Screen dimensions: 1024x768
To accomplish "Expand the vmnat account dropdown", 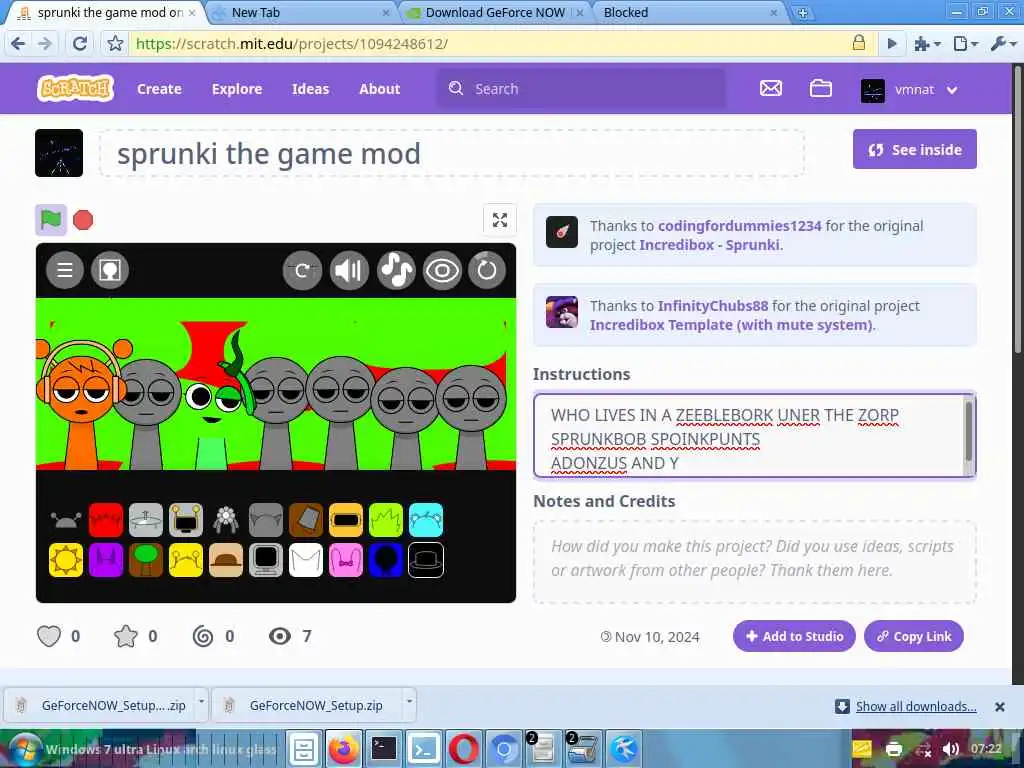I will pyautogui.click(x=910, y=89).
